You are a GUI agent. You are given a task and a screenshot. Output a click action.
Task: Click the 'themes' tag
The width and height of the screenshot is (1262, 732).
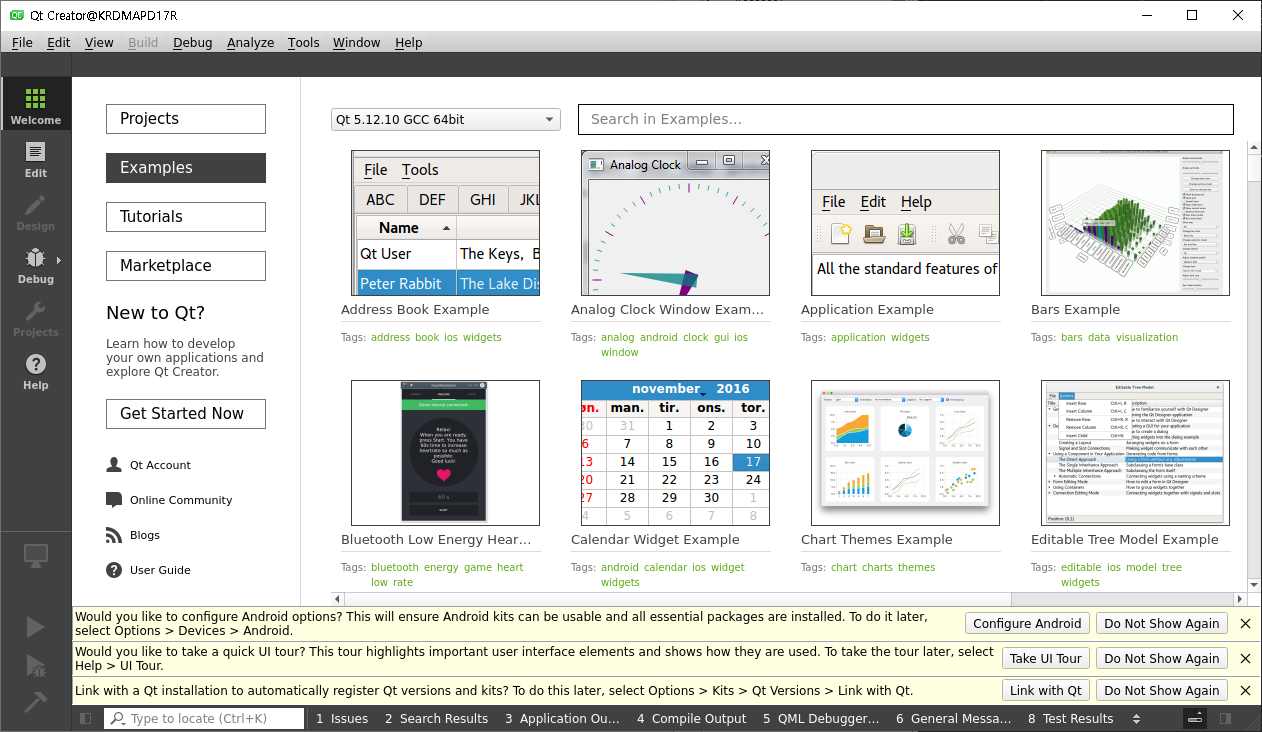(917, 567)
